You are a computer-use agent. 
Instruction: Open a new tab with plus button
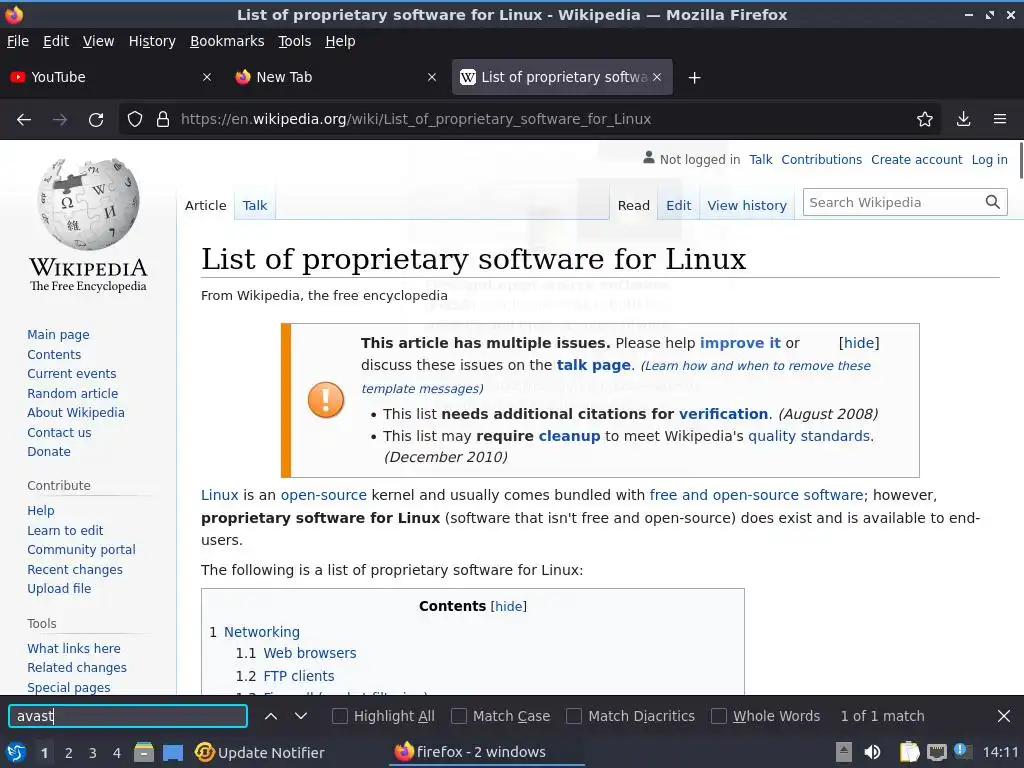(694, 78)
